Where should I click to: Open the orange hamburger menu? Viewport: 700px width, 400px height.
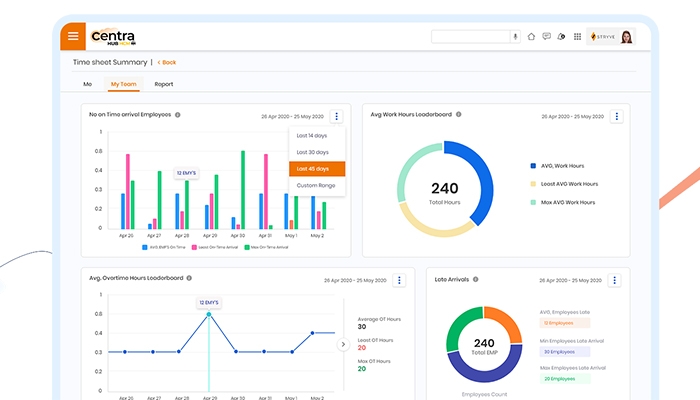73,37
